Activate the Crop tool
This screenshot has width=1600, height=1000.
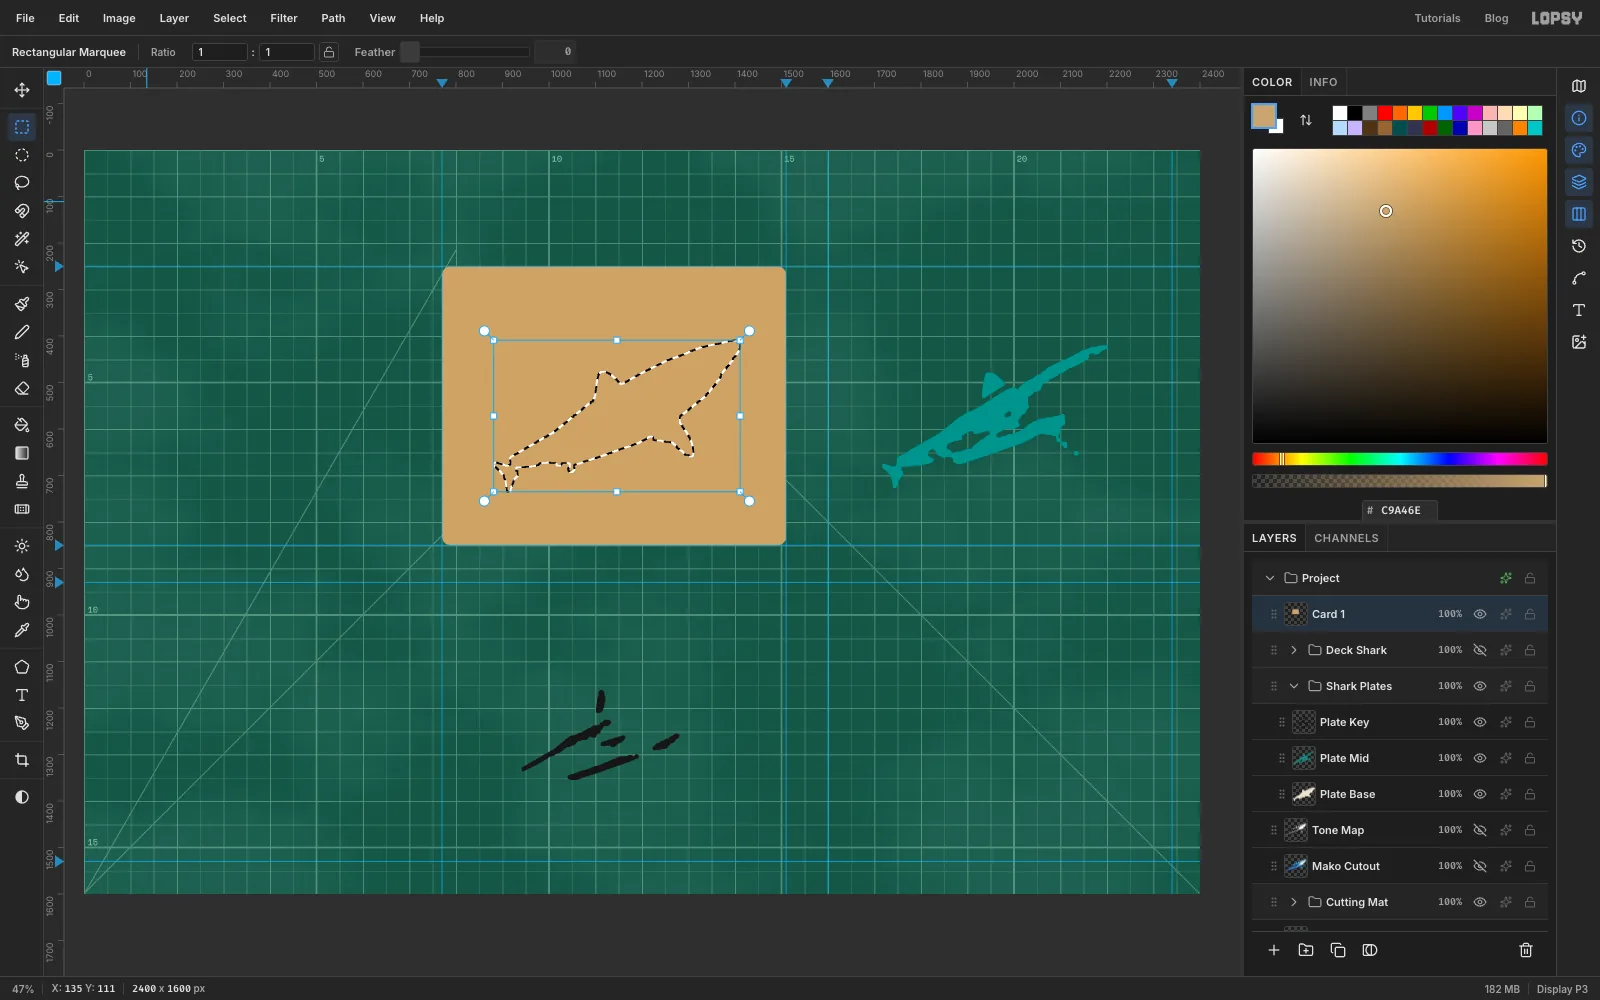pyautogui.click(x=22, y=760)
